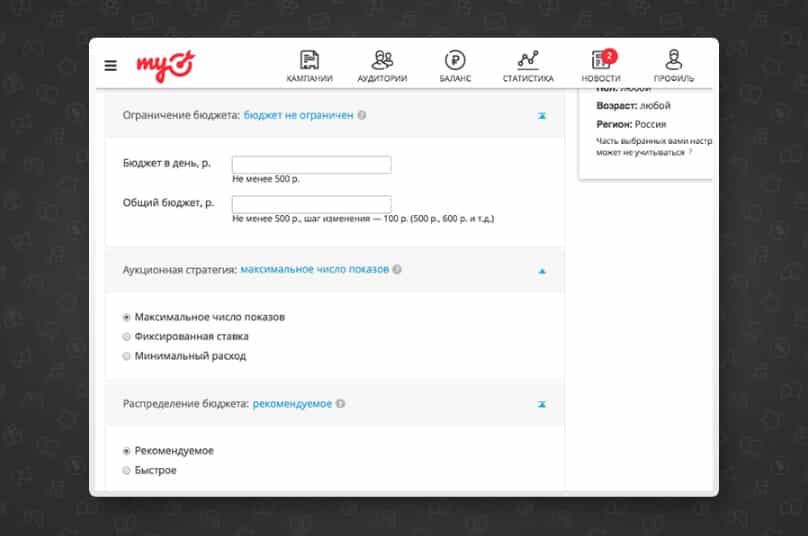This screenshot has width=808, height=536.
Task: Collapse the Распределение бюджета section
Action: [x=542, y=405]
